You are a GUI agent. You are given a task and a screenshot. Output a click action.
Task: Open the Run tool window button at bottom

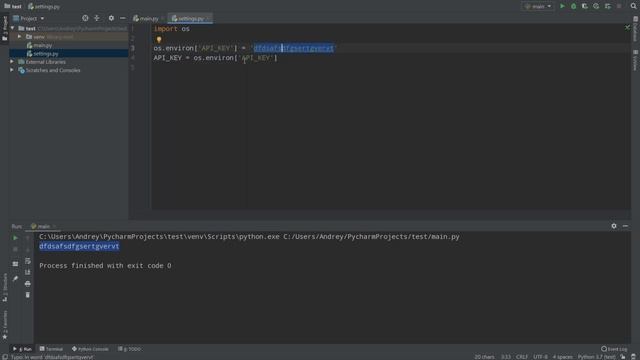click(x=22, y=349)
